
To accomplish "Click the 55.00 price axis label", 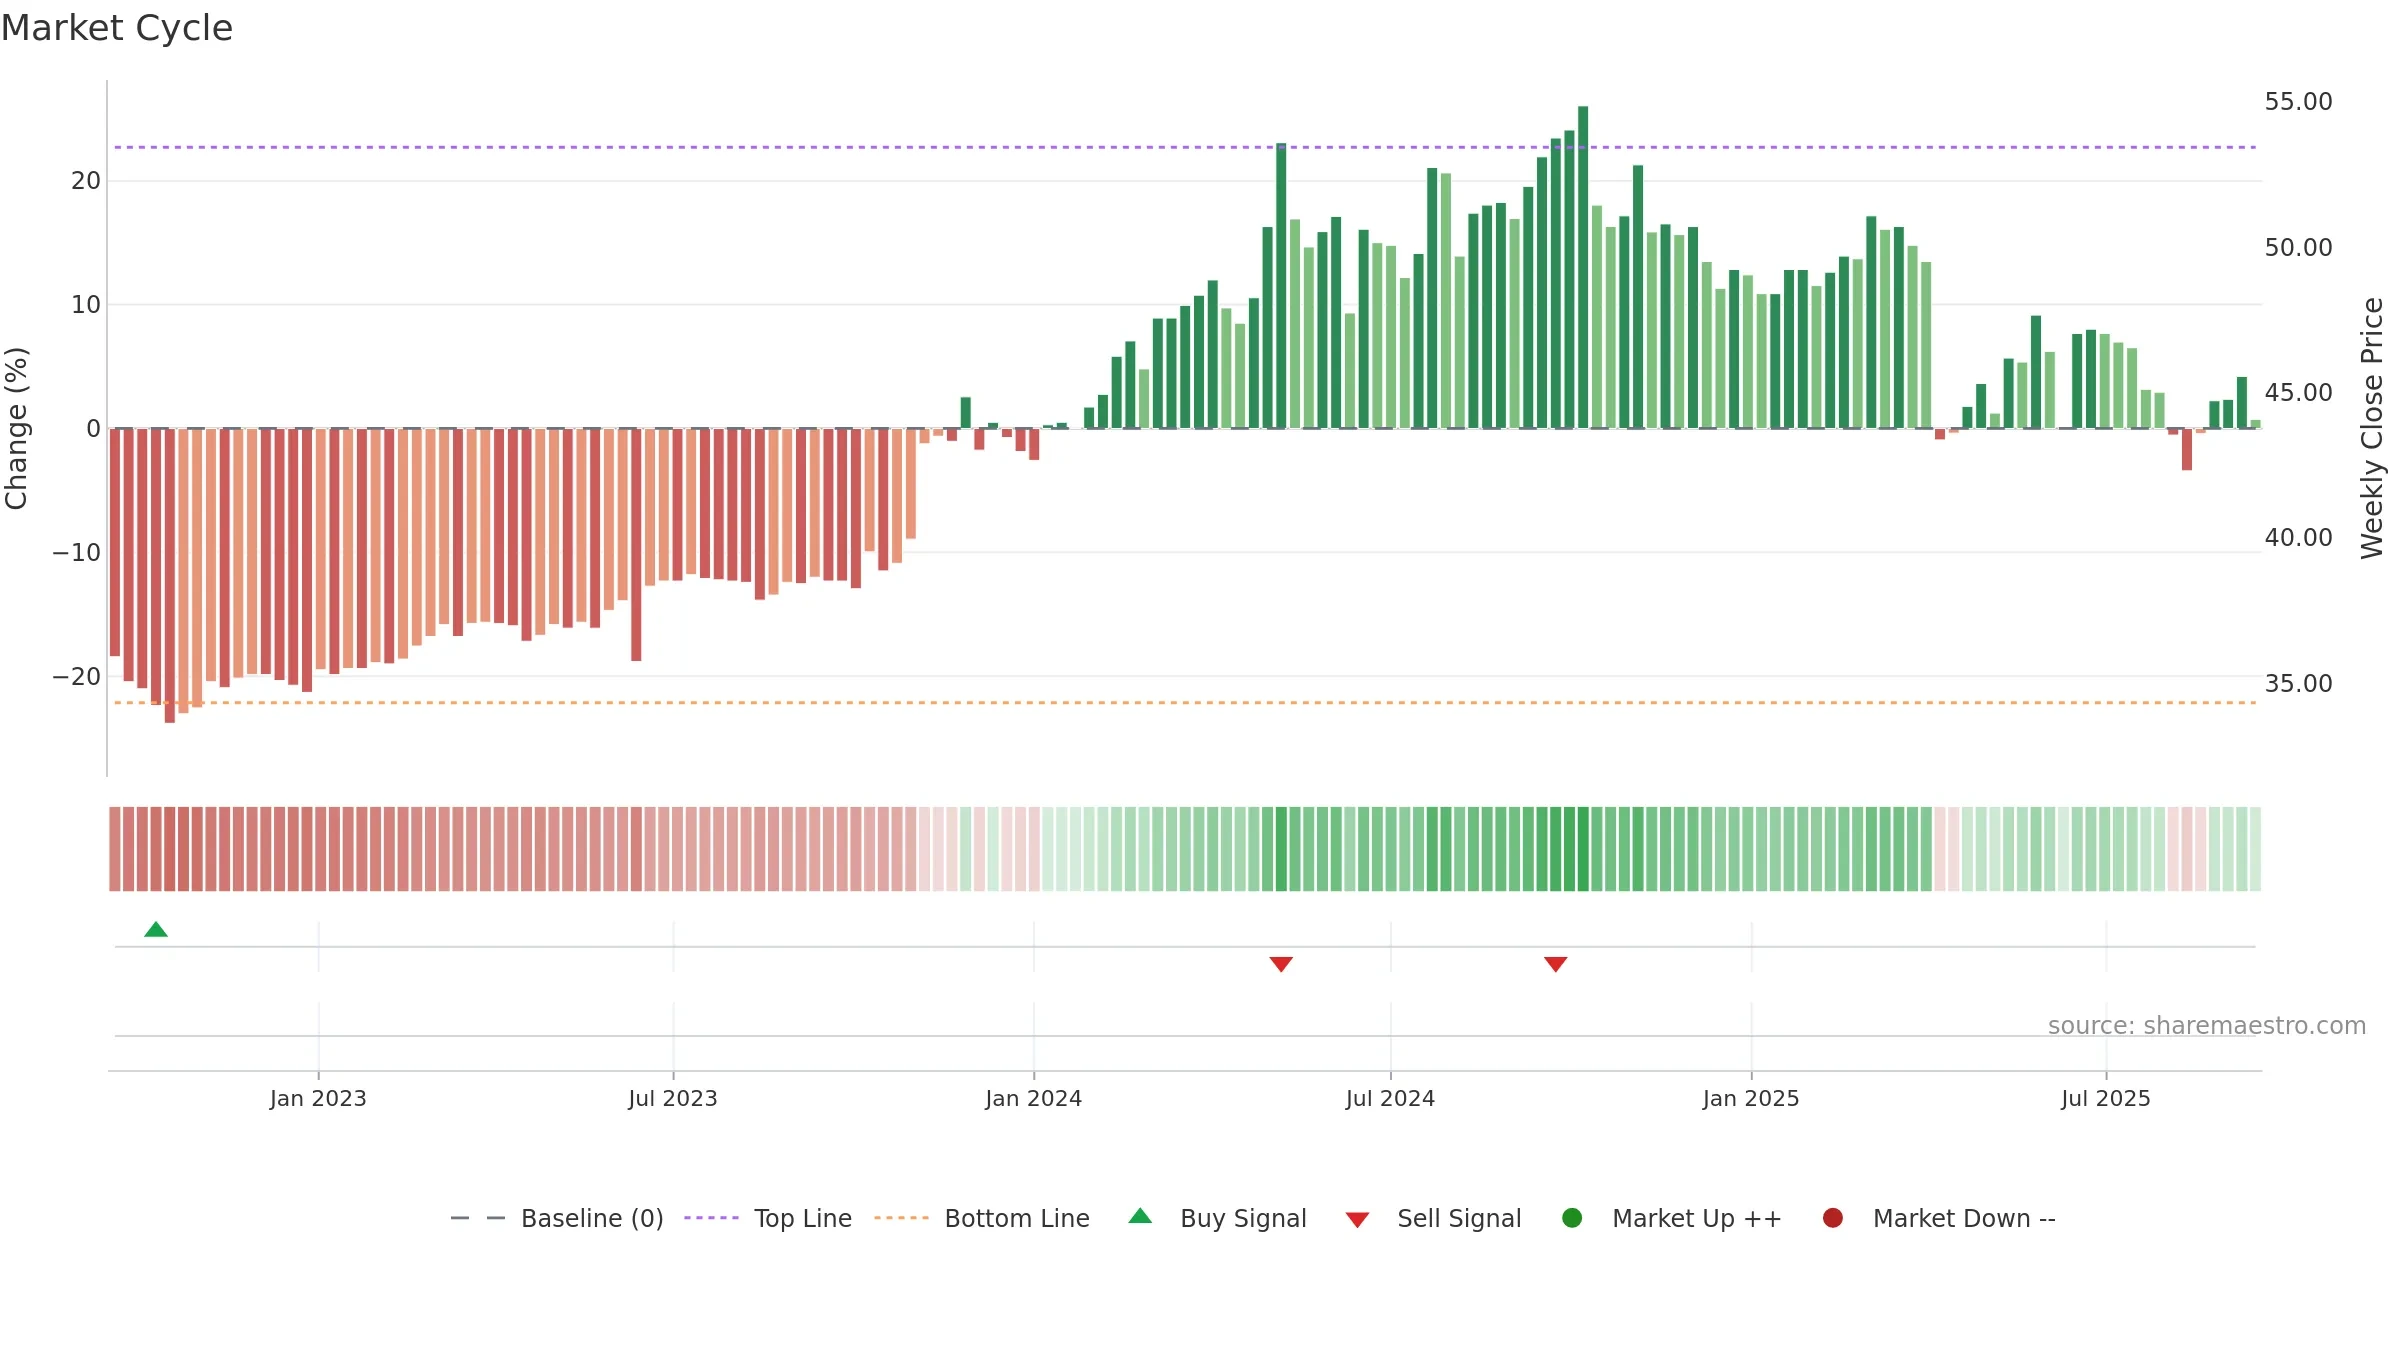I will coord(2298,102).
